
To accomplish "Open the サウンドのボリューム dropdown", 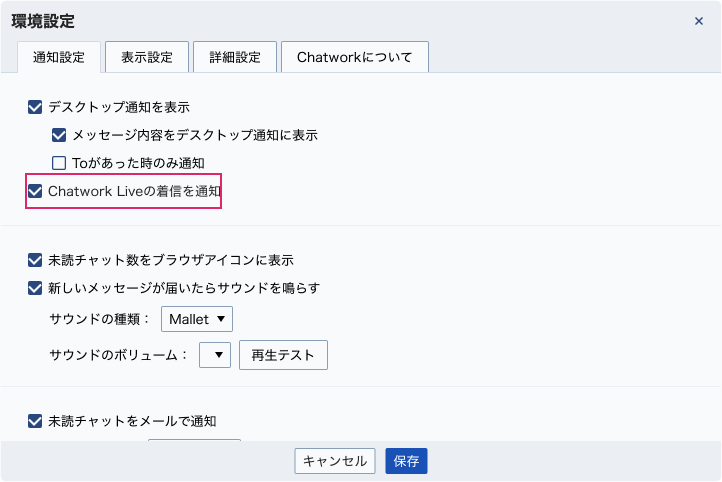I will click(x=215, y=355).
